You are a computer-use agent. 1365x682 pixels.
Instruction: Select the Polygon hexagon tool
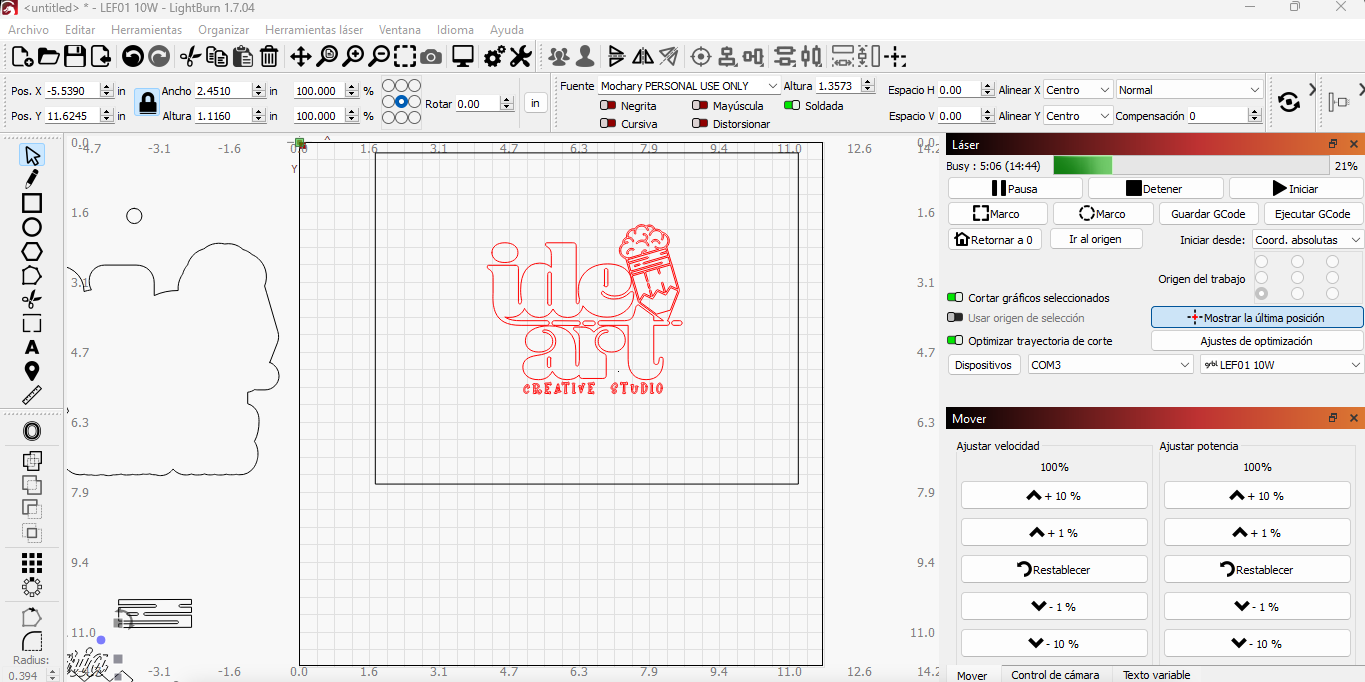coord(32,251)
